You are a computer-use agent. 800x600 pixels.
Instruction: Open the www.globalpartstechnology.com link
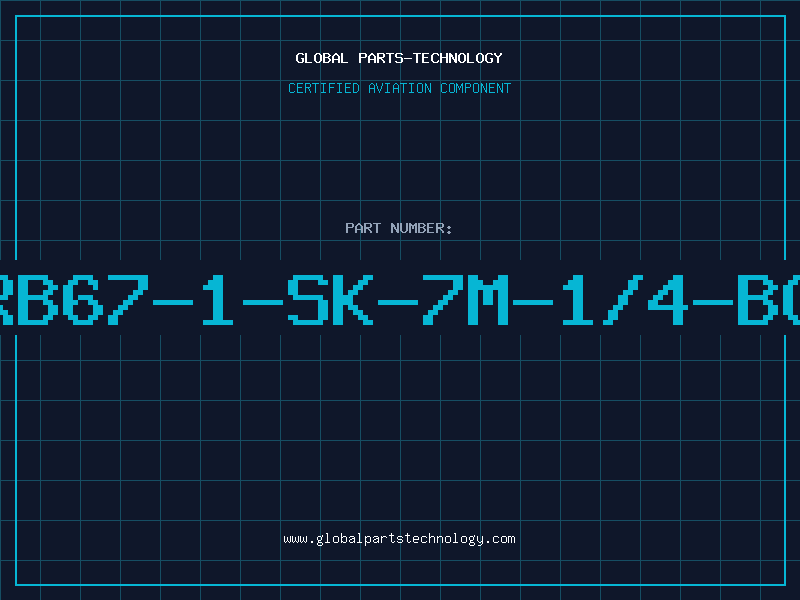tap(399, 539)
